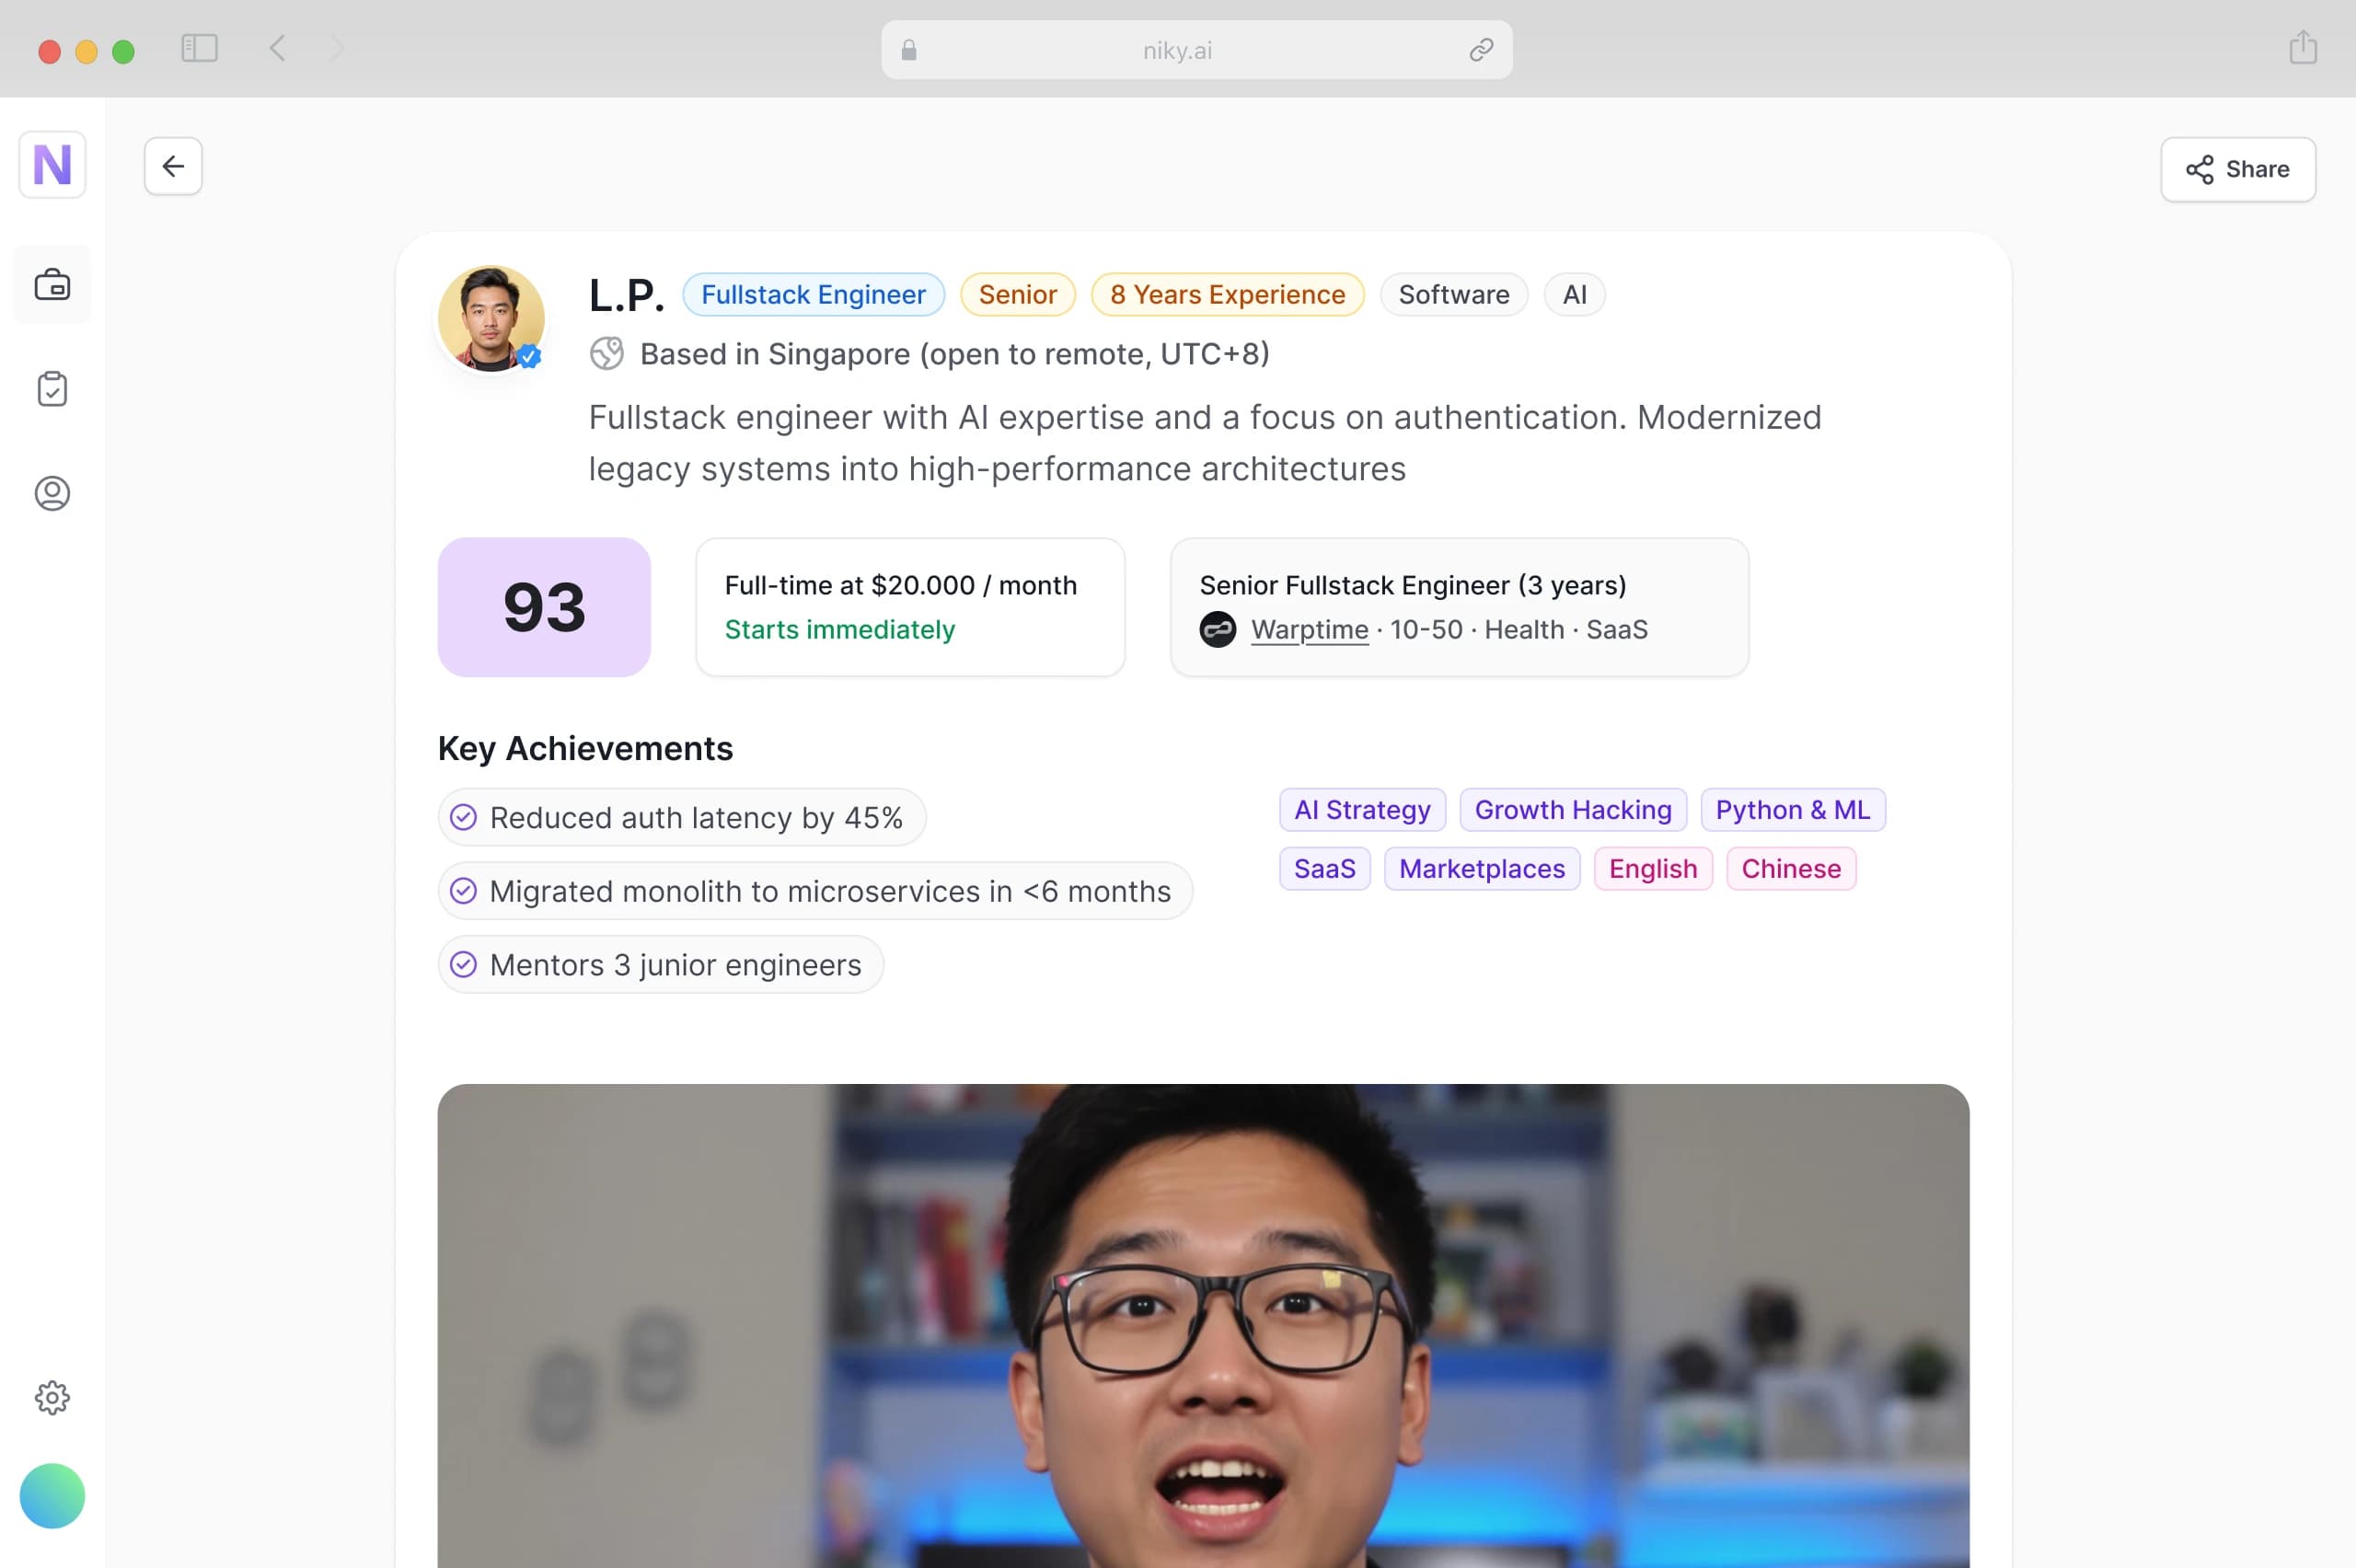2356x1568 pixels.
Task: Go back with the arrow button
Action: [x=173, y=166]
